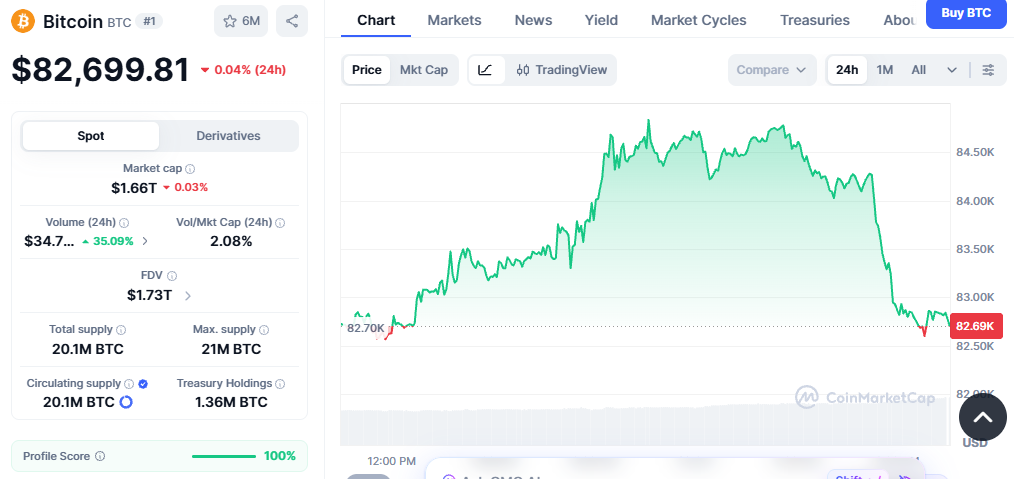Viewport: 1014px width, 479px height.
Task: Expand more time range options chevron
Action: click(951, 70)
